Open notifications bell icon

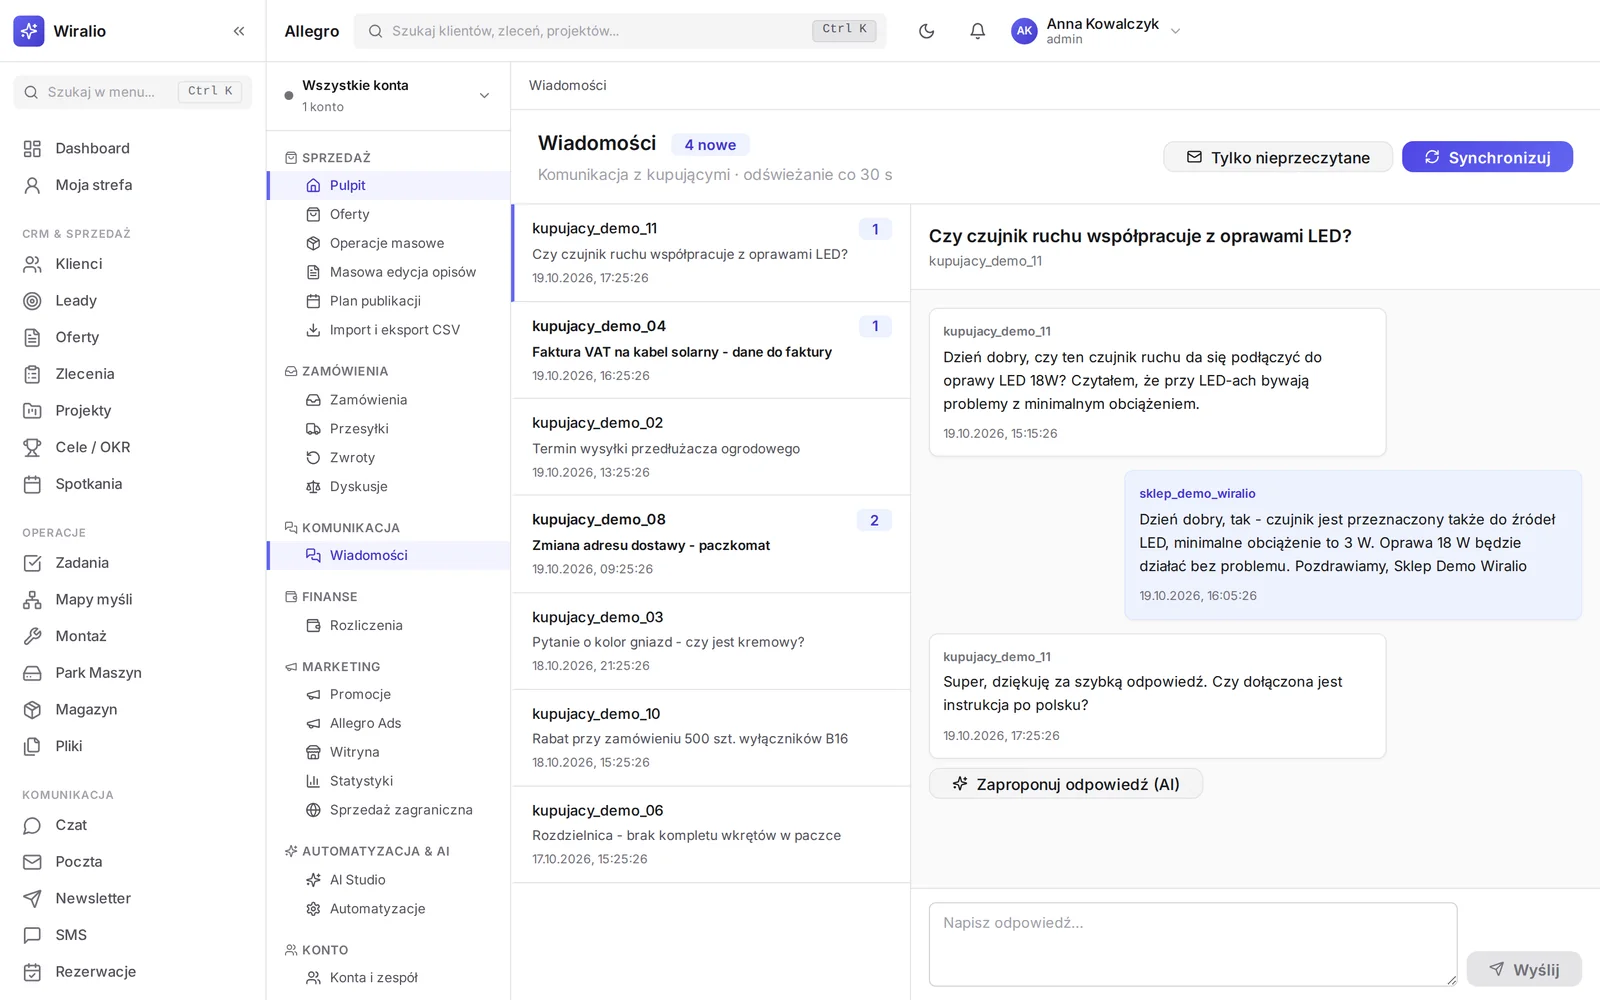coord(977,31)
